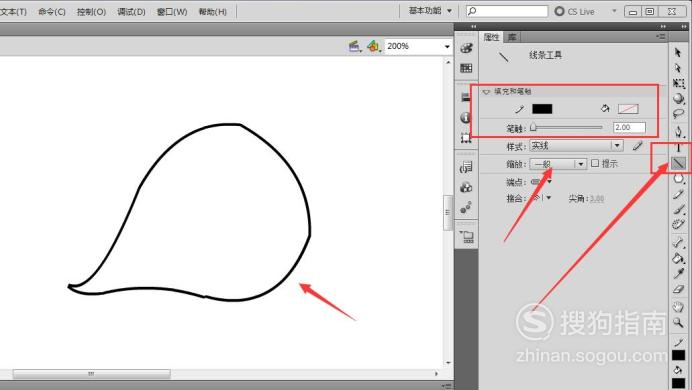Click the fill color swatch in properties

(x=628, y=109)
